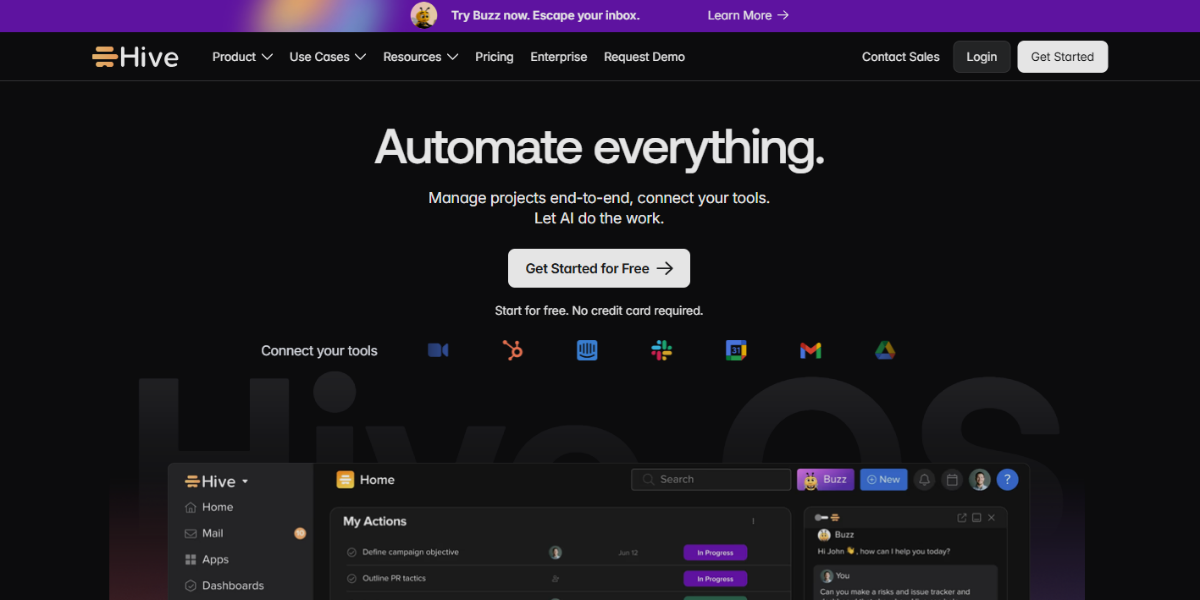Click the Slack integration icon
The width and height of the screenshot is (1200, 600).
coord(661,350)
